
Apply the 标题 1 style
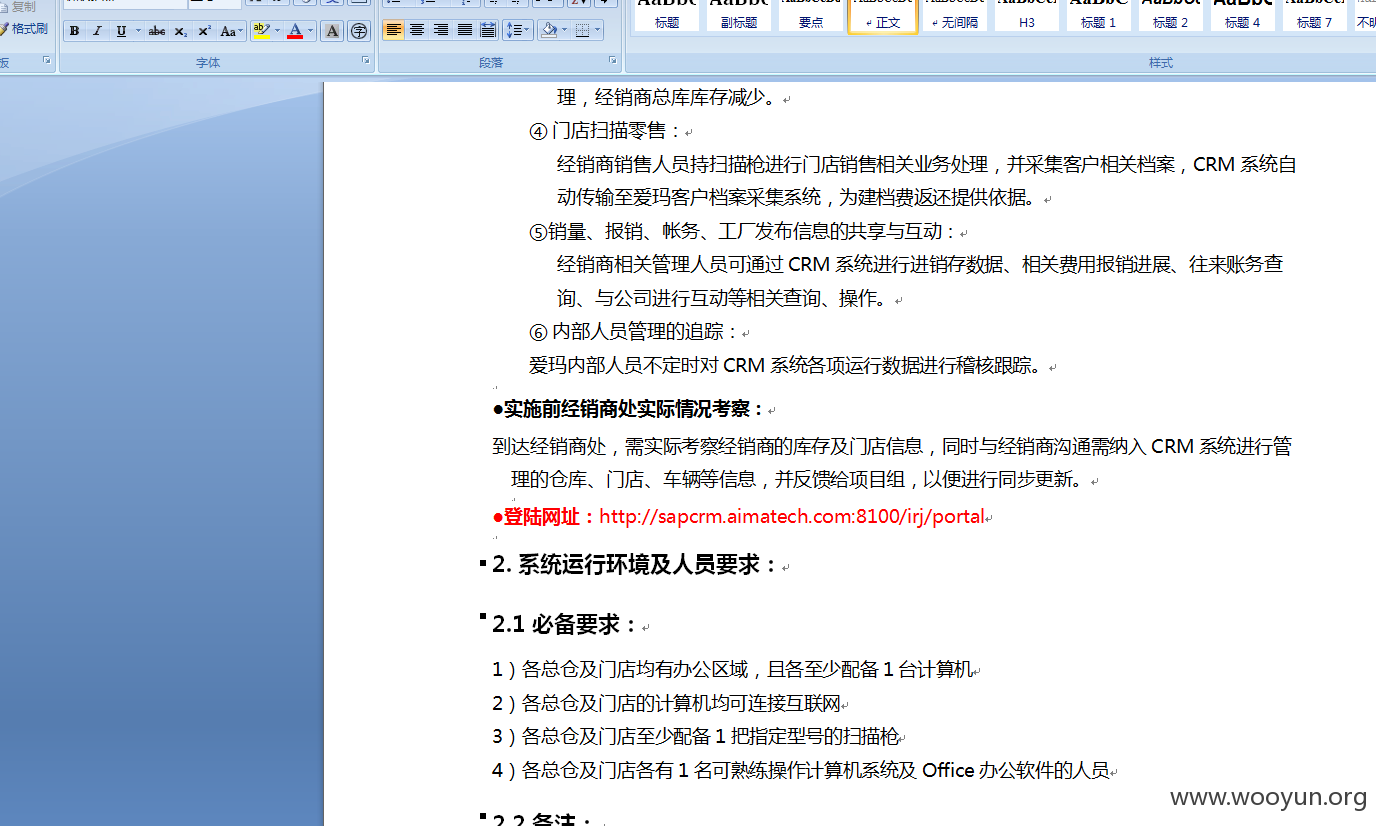pyautogui.click(x=1099, y=15)
